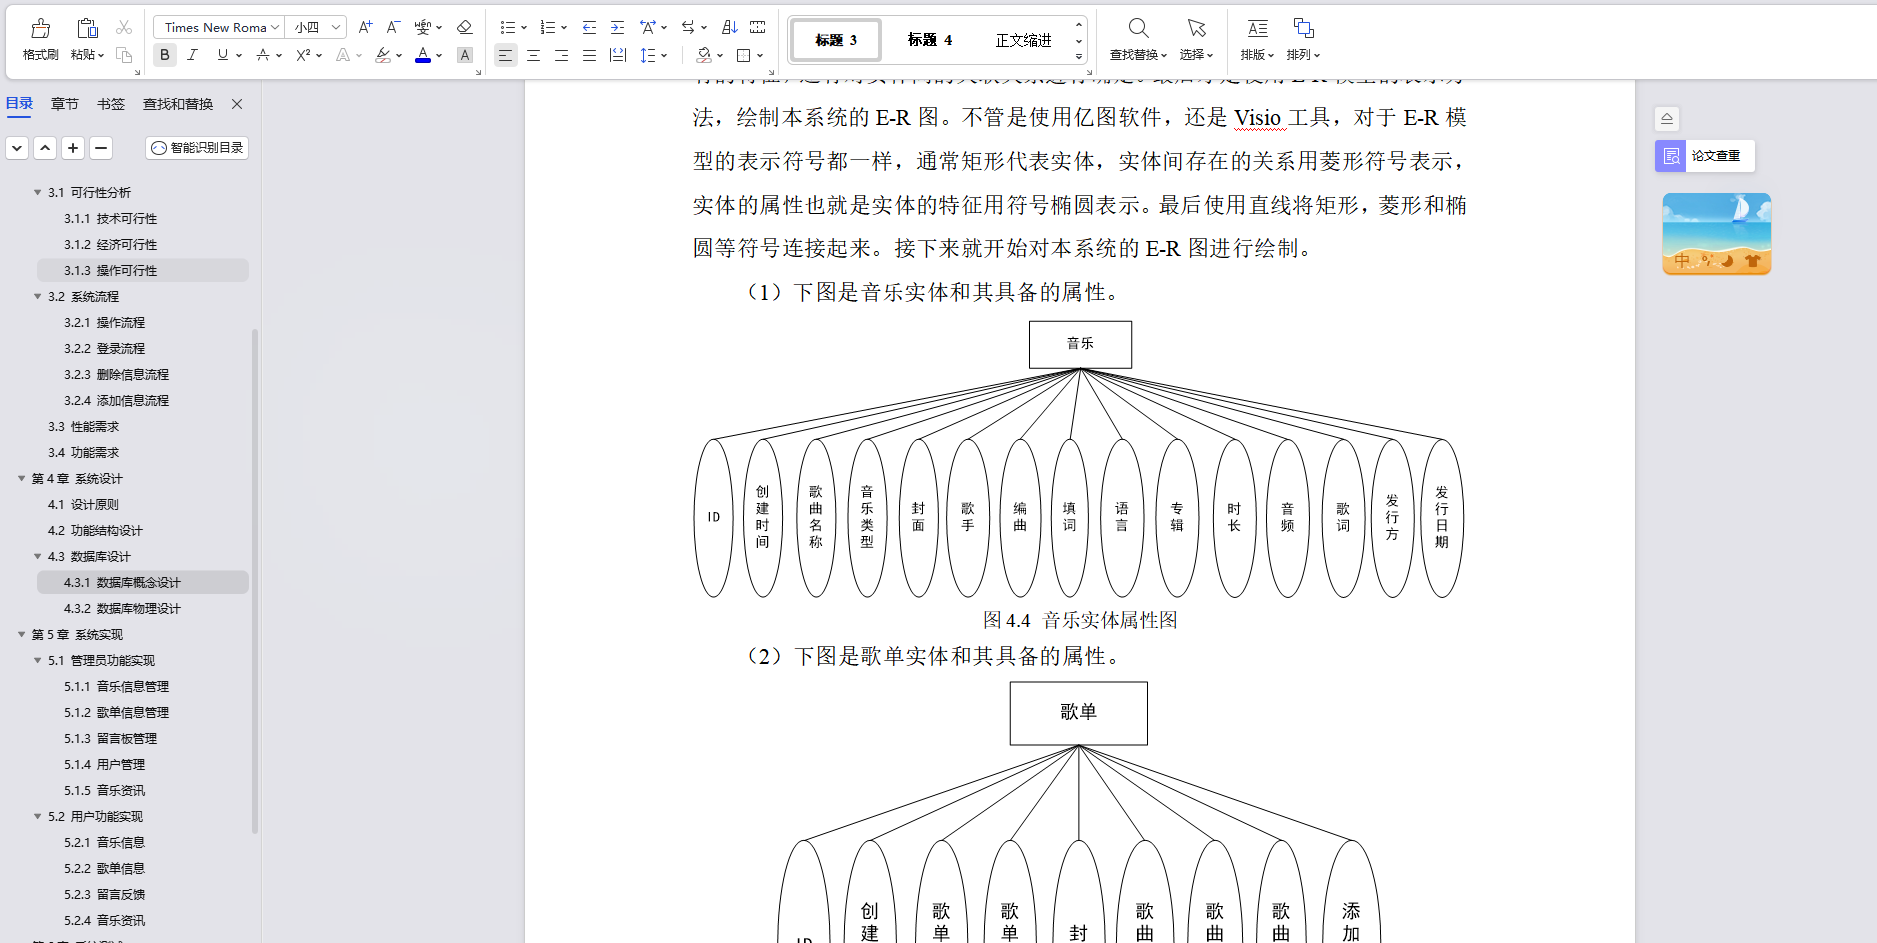Viewport: 1877px width, 943px height.
Task: Apply distributed alignment
Action: (x=618, y=55)
